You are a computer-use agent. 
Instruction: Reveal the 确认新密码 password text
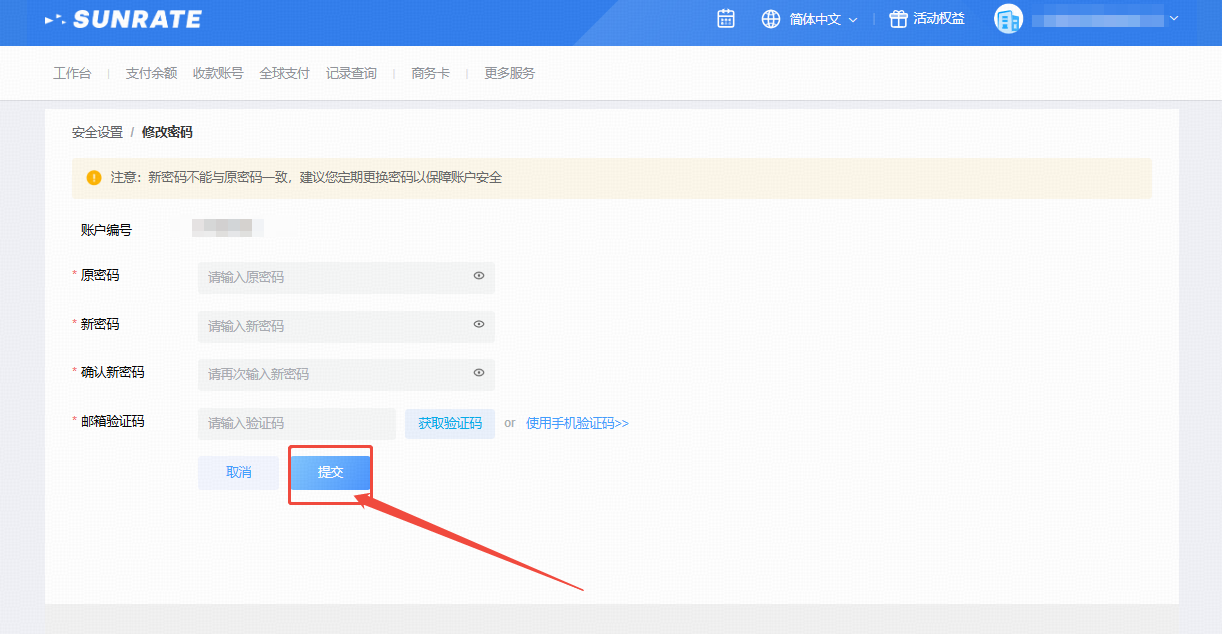(479, 373)
